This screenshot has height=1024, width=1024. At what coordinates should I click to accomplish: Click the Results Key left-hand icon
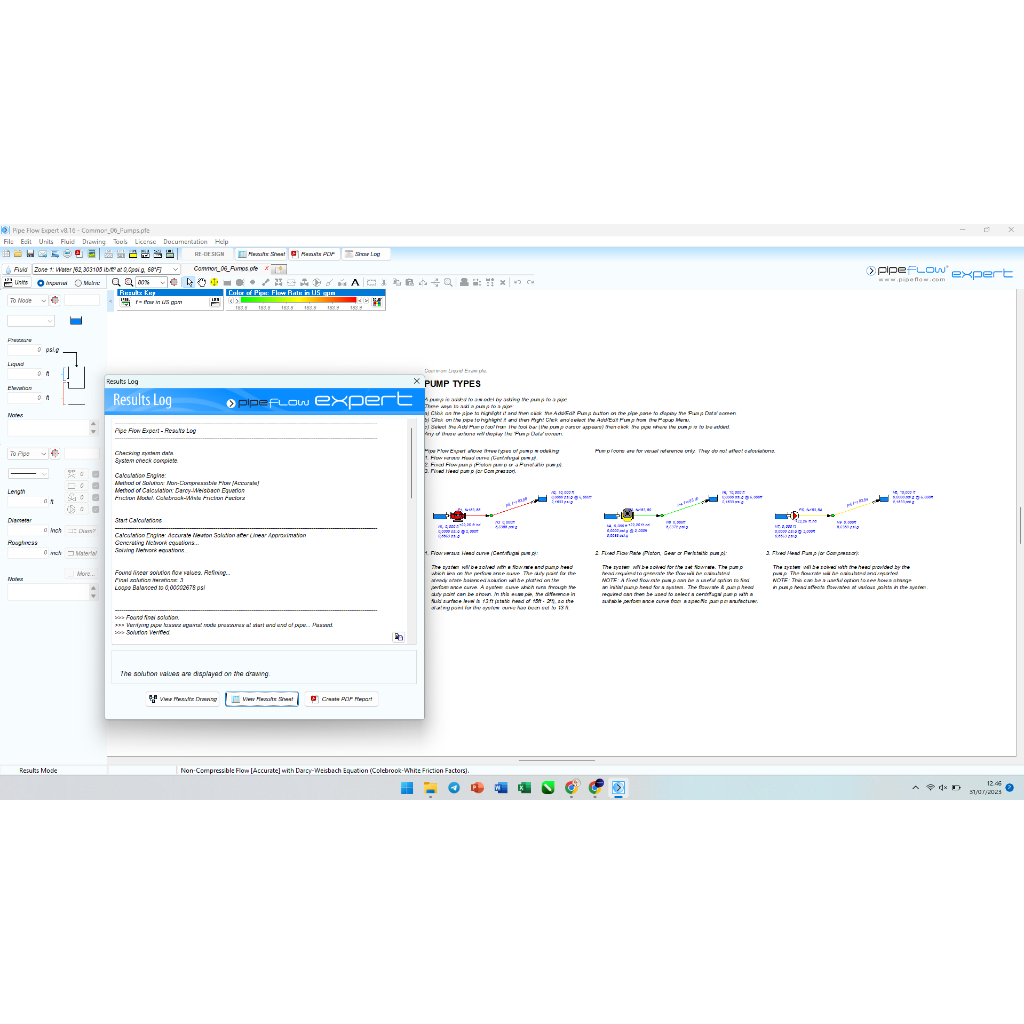pos(125,302)
